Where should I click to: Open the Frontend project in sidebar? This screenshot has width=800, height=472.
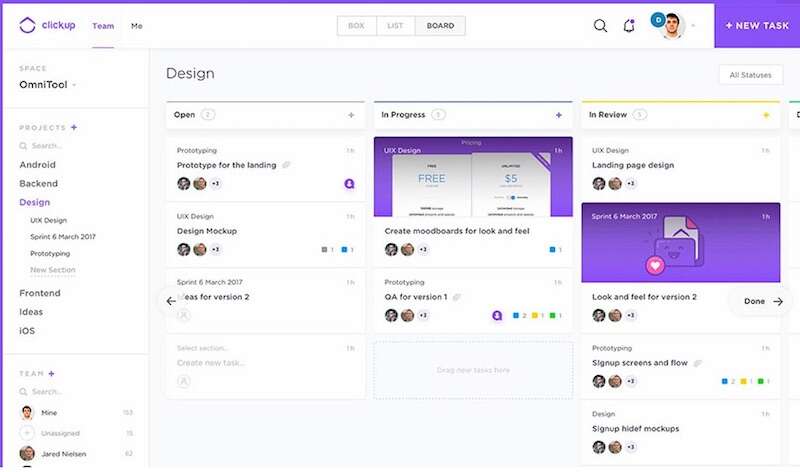coord(40,293)
